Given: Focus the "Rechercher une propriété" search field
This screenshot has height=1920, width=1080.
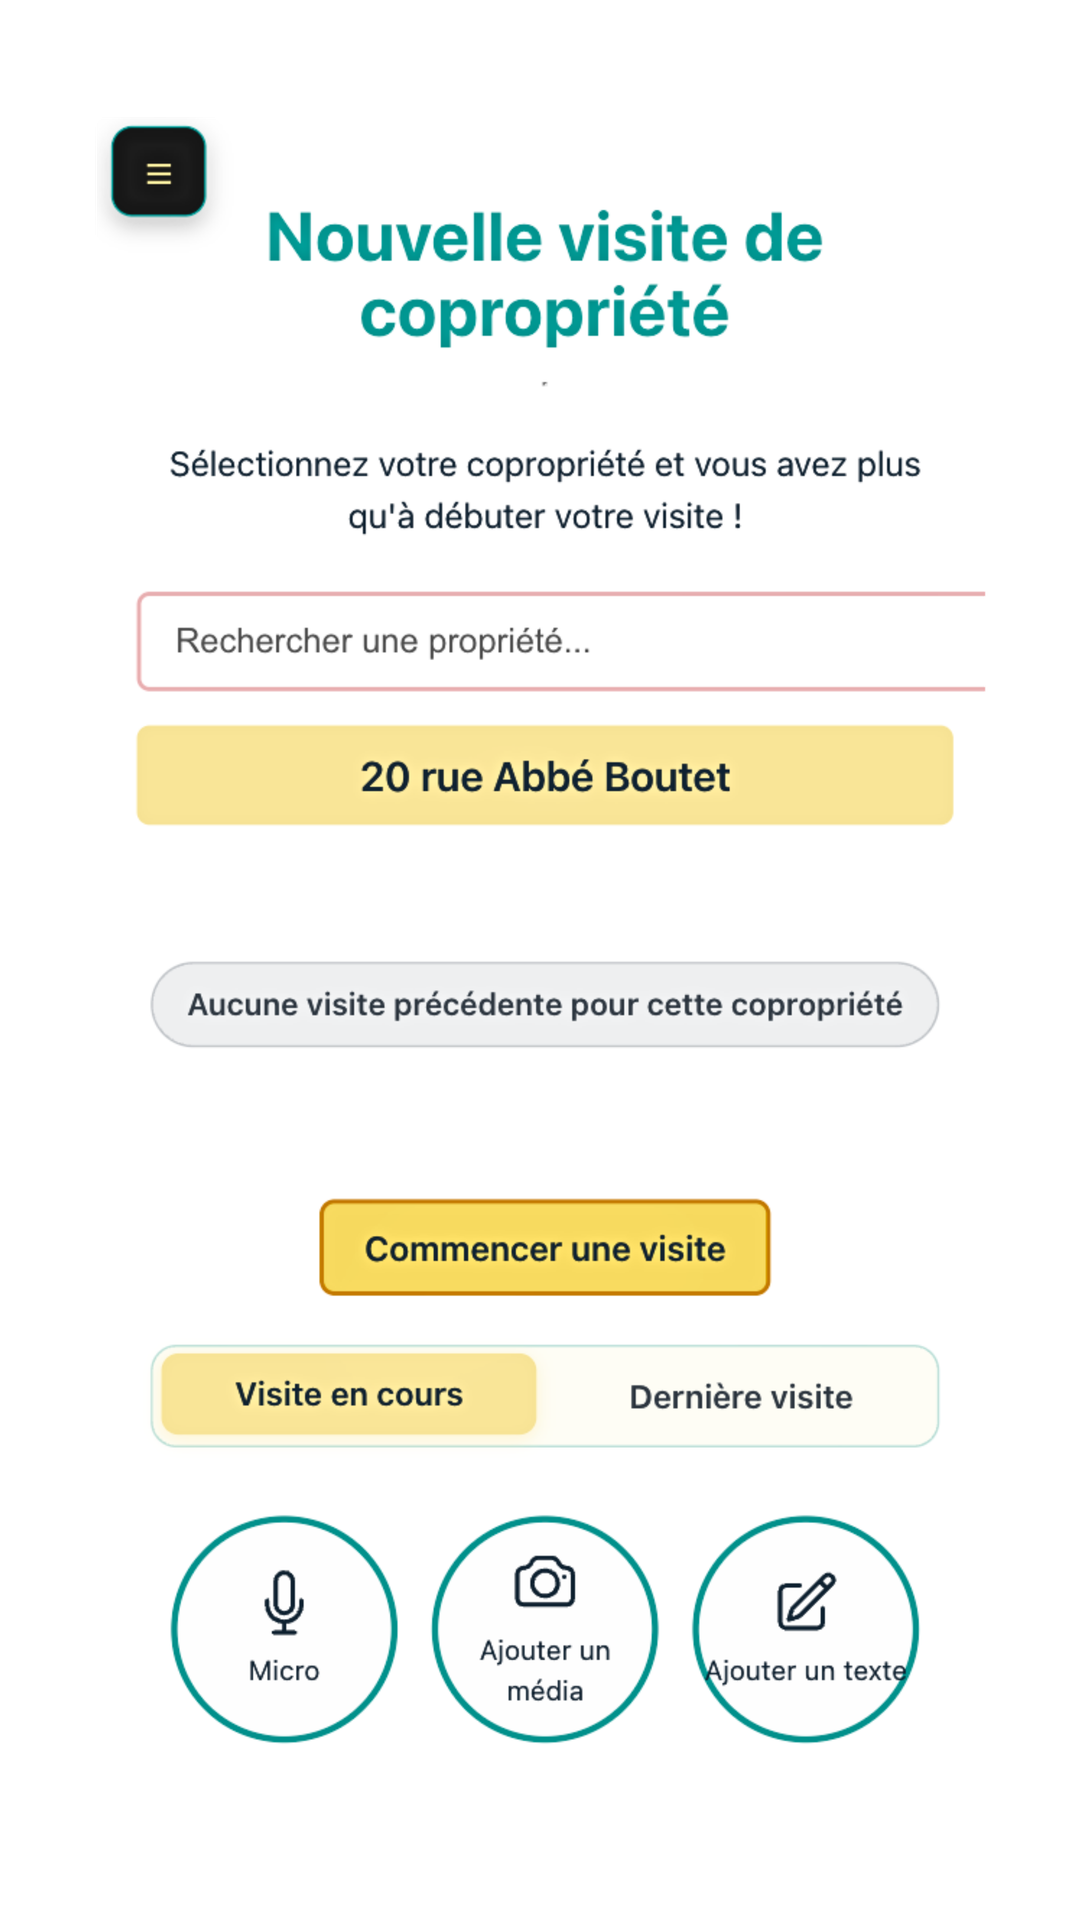Looking at the screenshot, I should pos(560,641).
